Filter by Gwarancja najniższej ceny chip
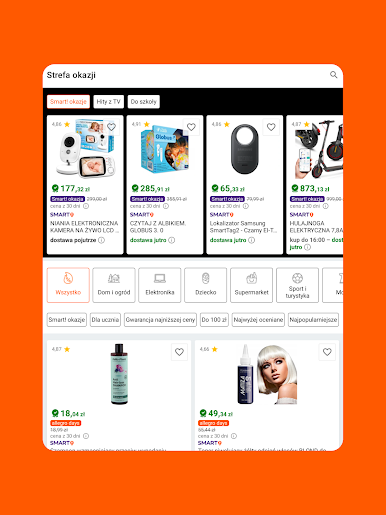 click(160, 320)
